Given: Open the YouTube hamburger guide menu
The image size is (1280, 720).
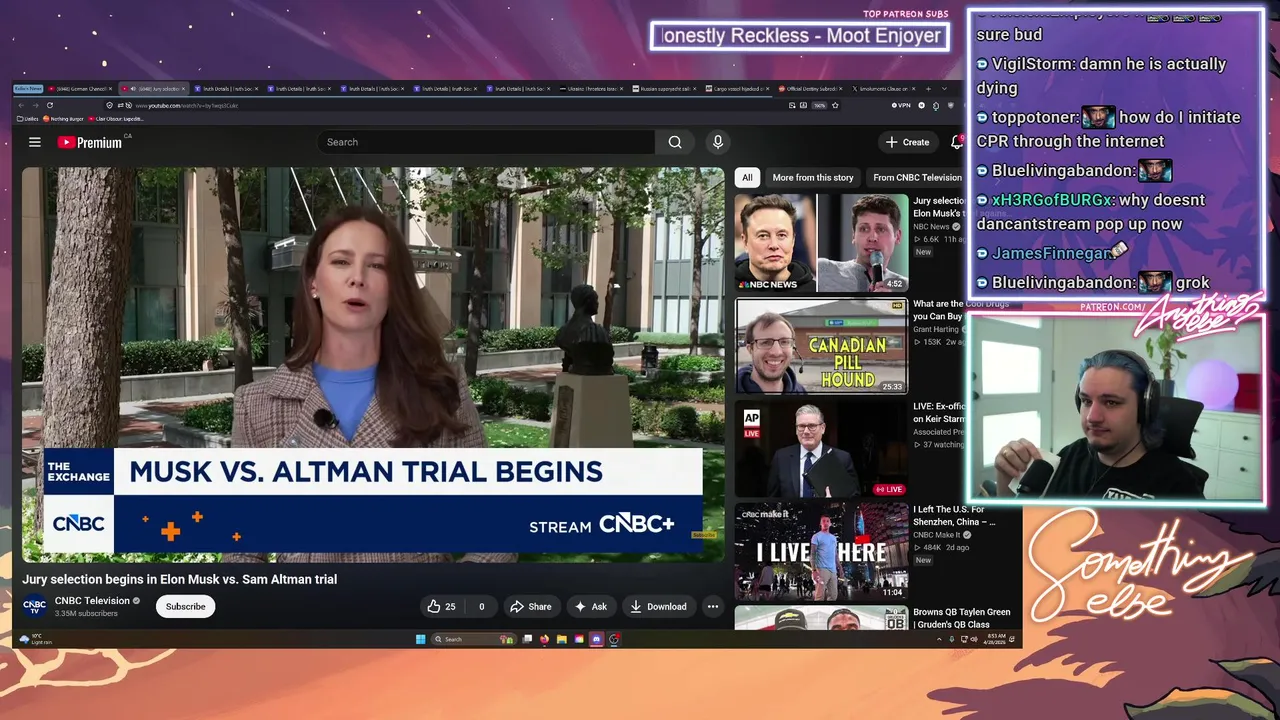Looking at the screenshot, I should point(35,142).
